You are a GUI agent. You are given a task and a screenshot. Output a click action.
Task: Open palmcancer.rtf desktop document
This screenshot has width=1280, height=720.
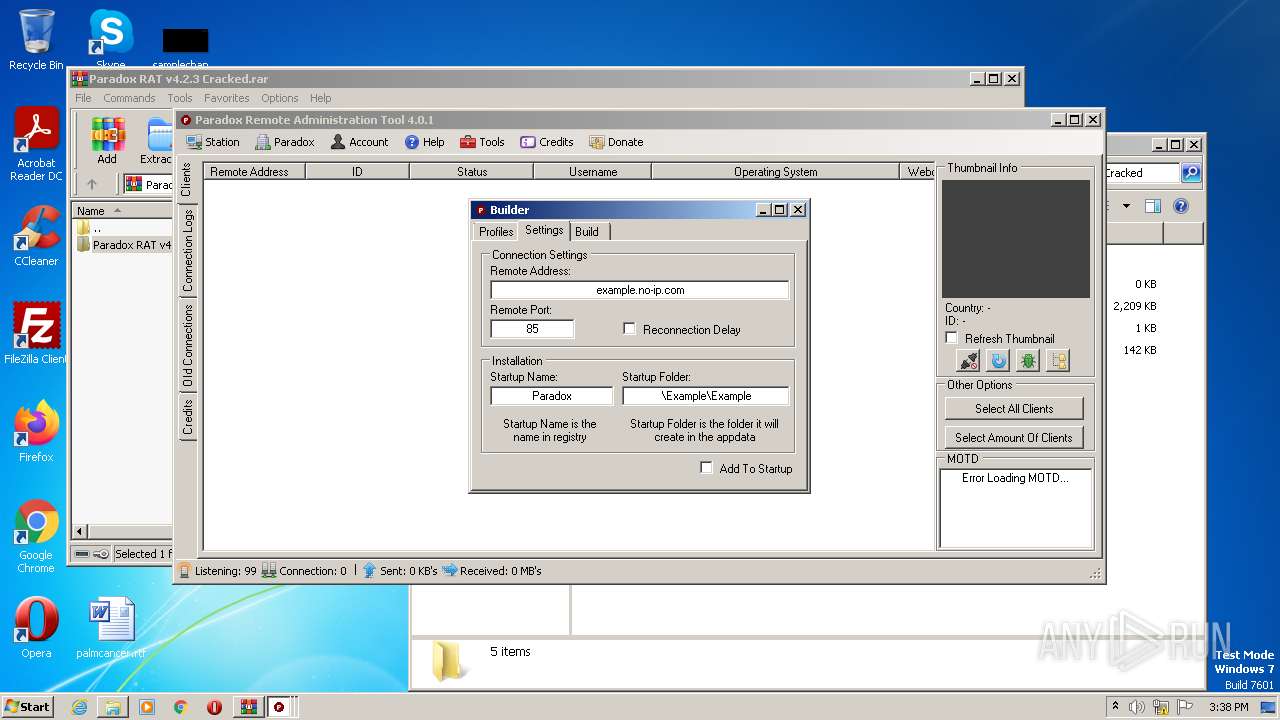[111, 628]
